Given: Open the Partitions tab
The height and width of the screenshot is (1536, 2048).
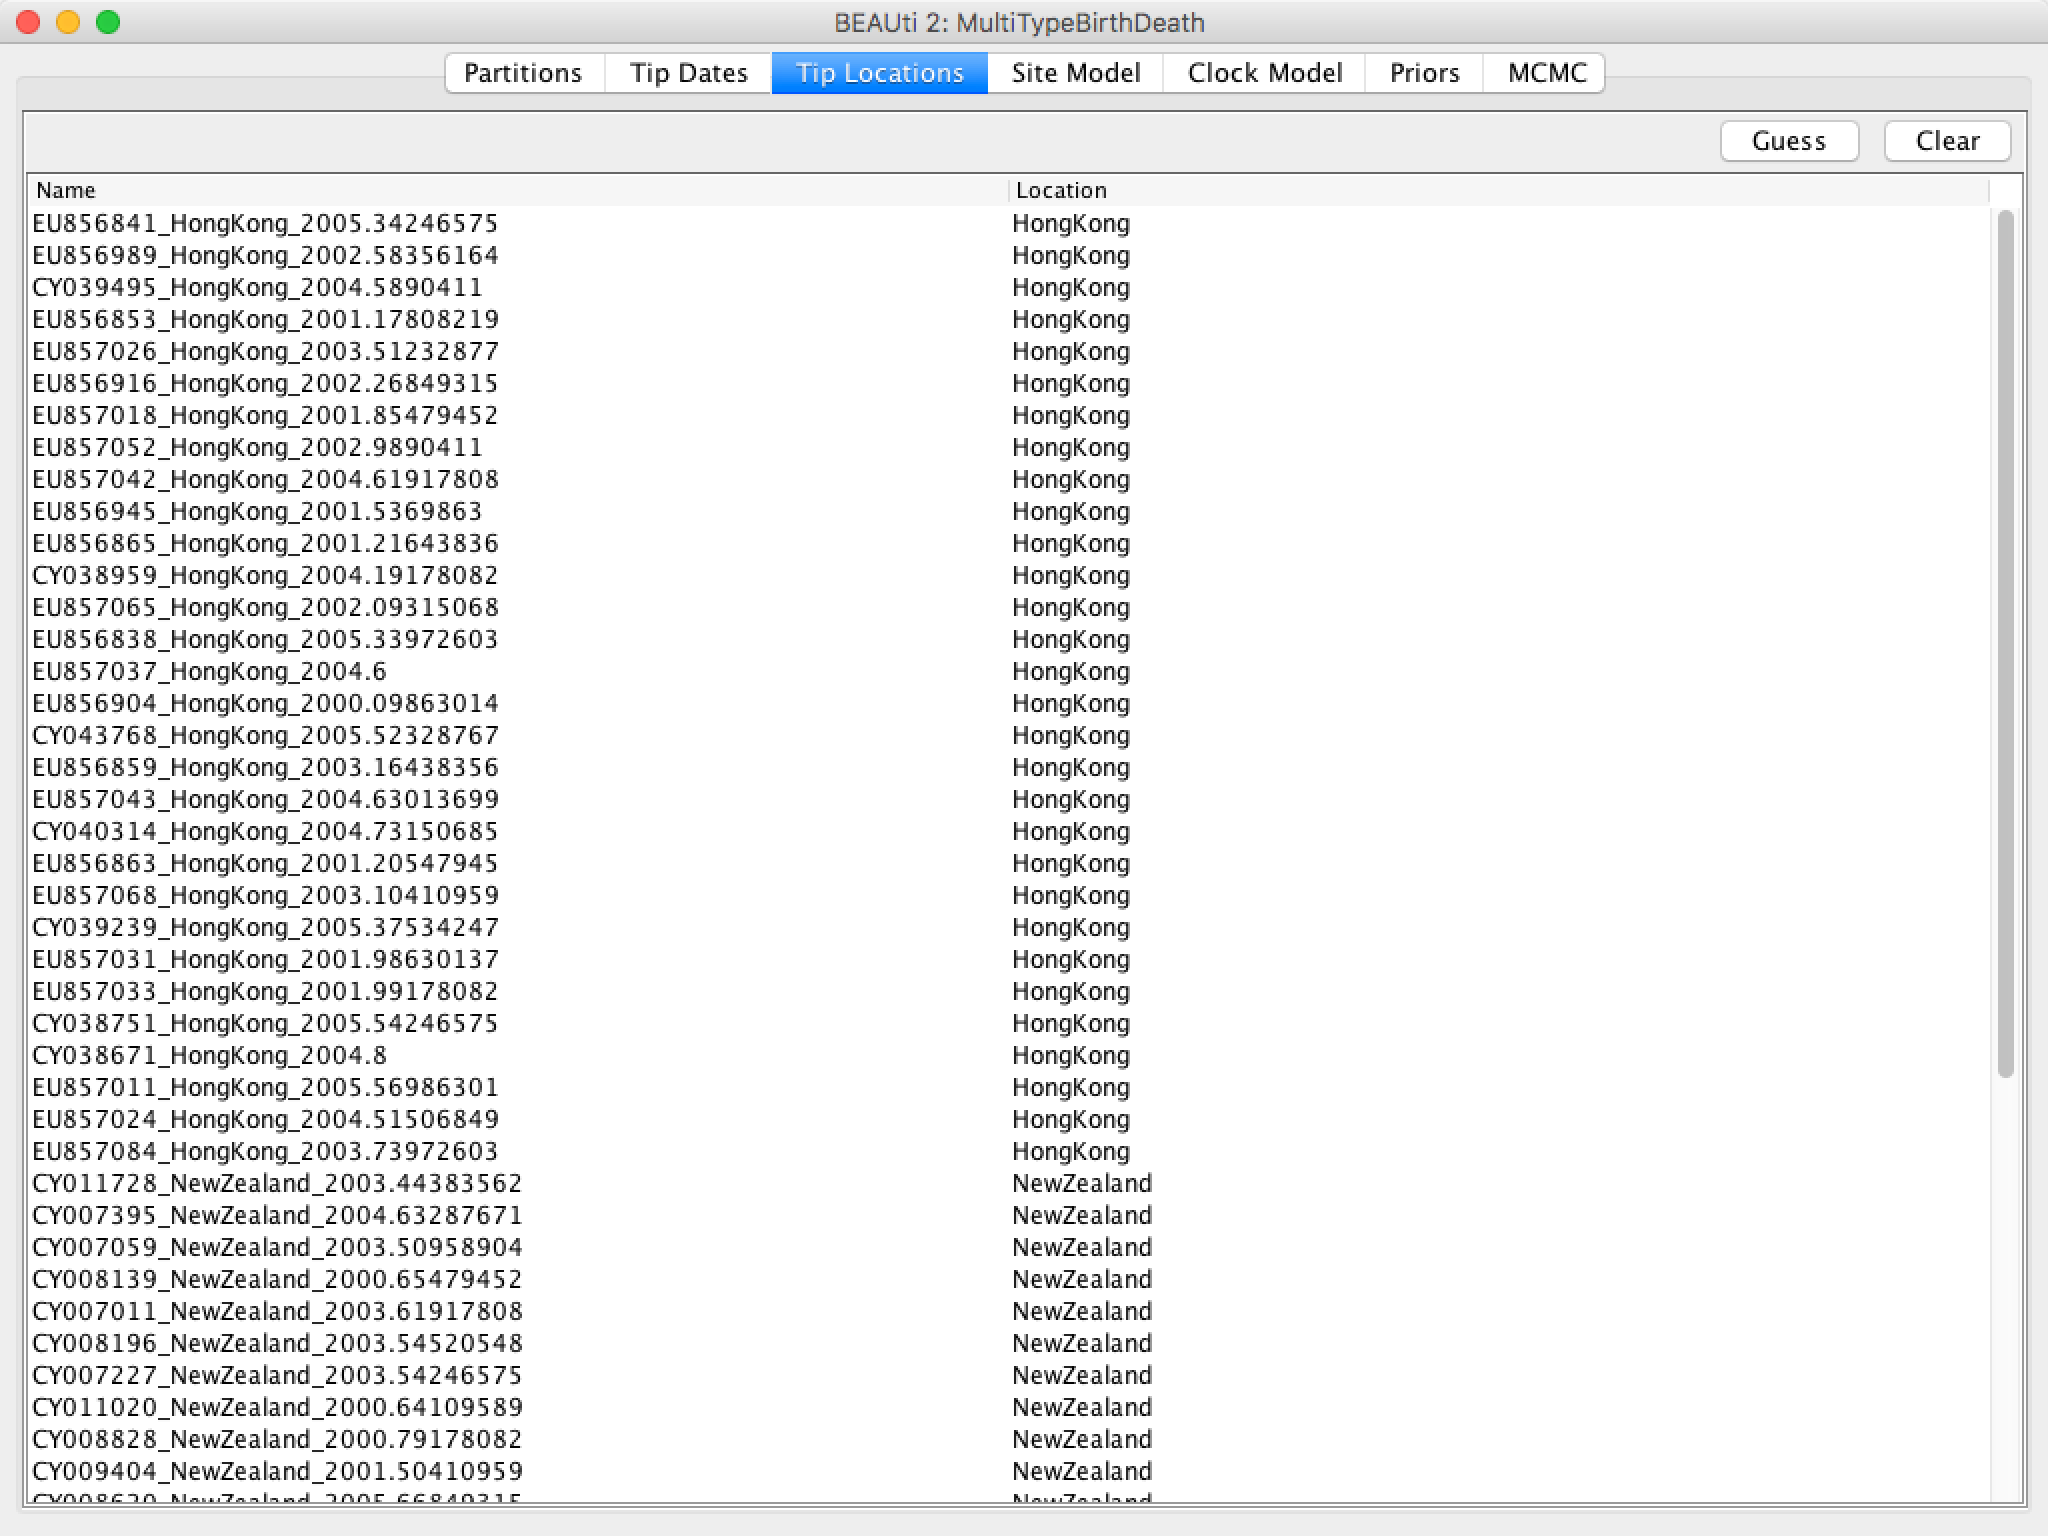Looking at the screenshot, I should coord(523,73).
